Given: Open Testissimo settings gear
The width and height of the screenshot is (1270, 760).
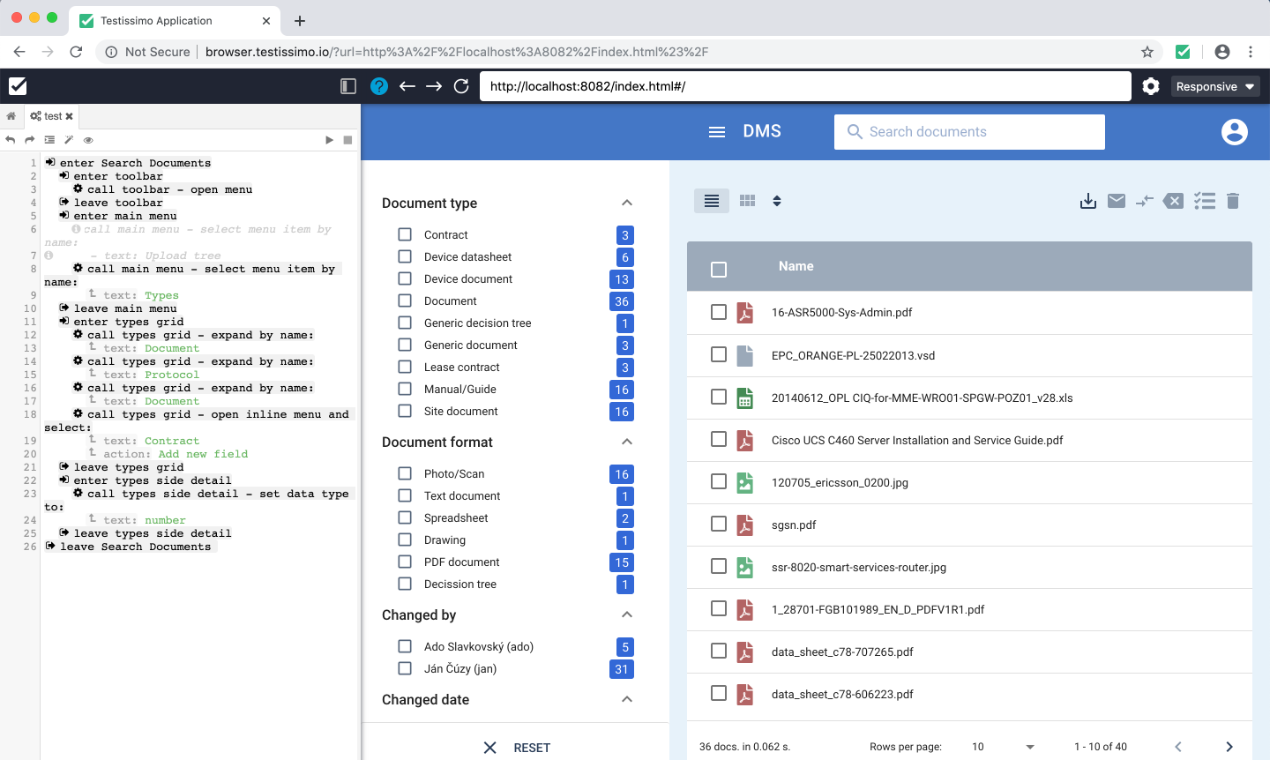Looking at the screenshot, I should (x=1151, y=86).
